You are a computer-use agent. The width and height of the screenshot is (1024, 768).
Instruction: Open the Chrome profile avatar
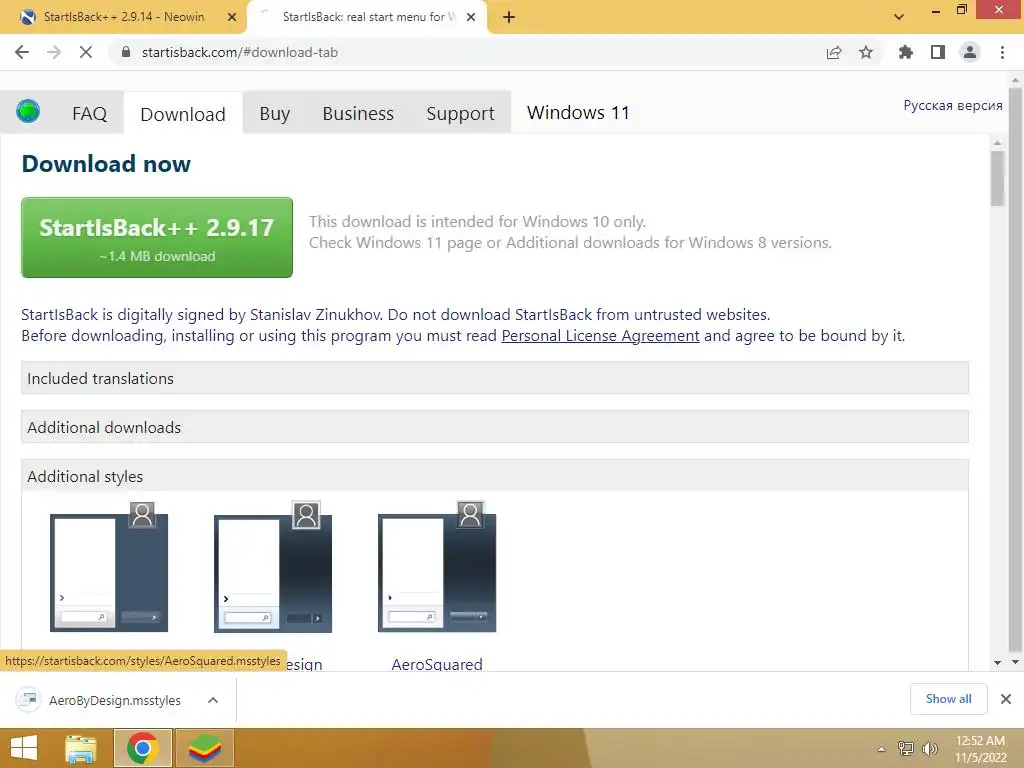click(970, 52)
